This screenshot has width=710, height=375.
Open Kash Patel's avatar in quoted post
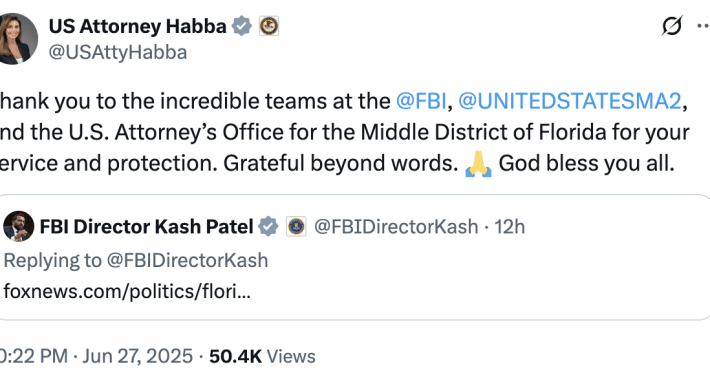click(x=19, y=226)
